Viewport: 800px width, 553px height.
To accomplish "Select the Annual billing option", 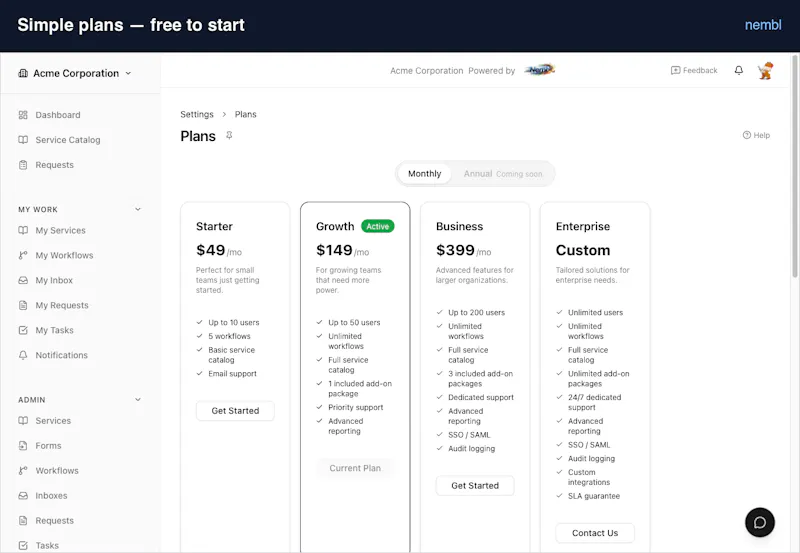I will click(x=503, y=174).
